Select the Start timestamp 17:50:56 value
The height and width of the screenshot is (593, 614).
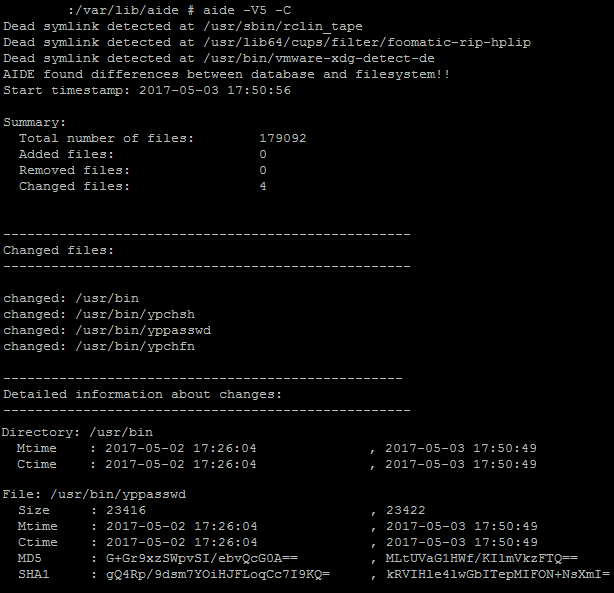pyautogui.click(x=215, y=90)
